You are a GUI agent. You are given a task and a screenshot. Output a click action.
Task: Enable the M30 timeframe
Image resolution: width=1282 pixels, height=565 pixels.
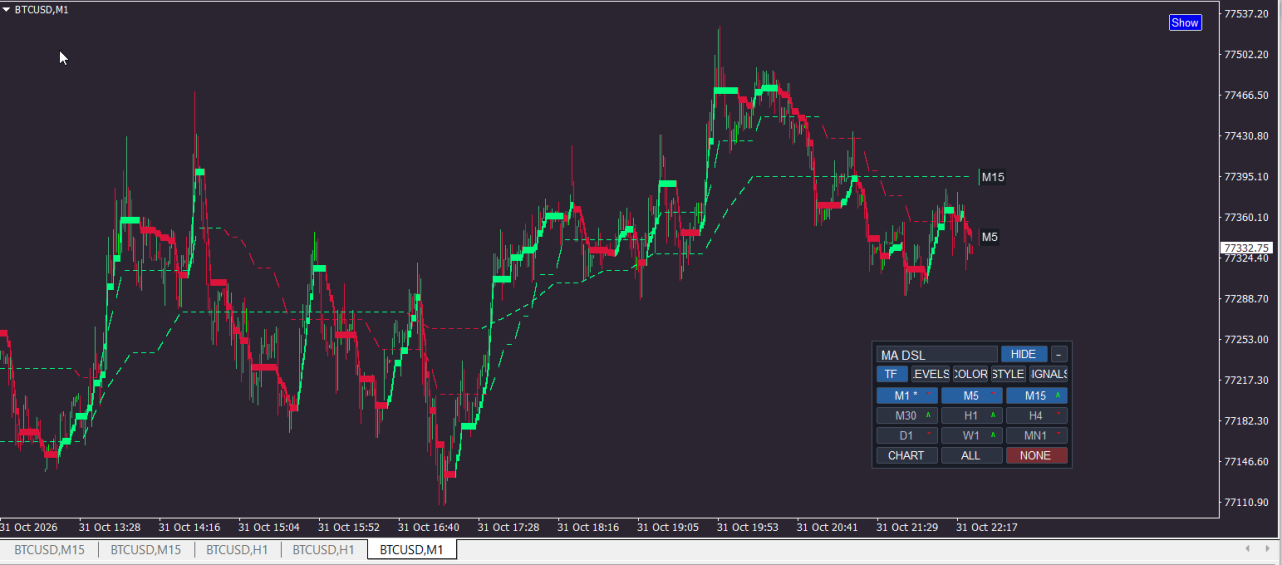tap(907, 415)
